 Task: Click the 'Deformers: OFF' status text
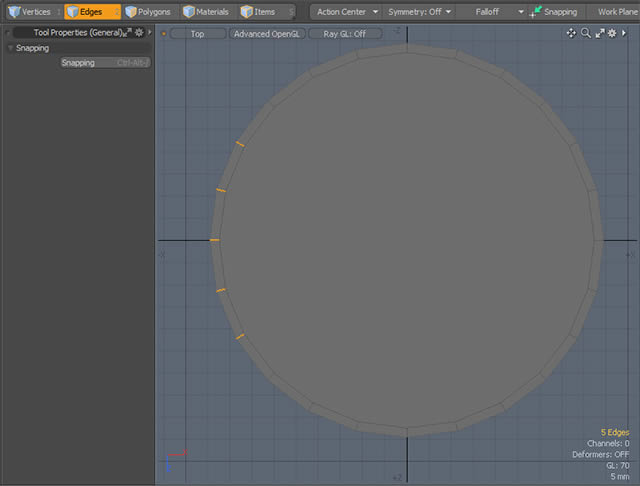600,454
